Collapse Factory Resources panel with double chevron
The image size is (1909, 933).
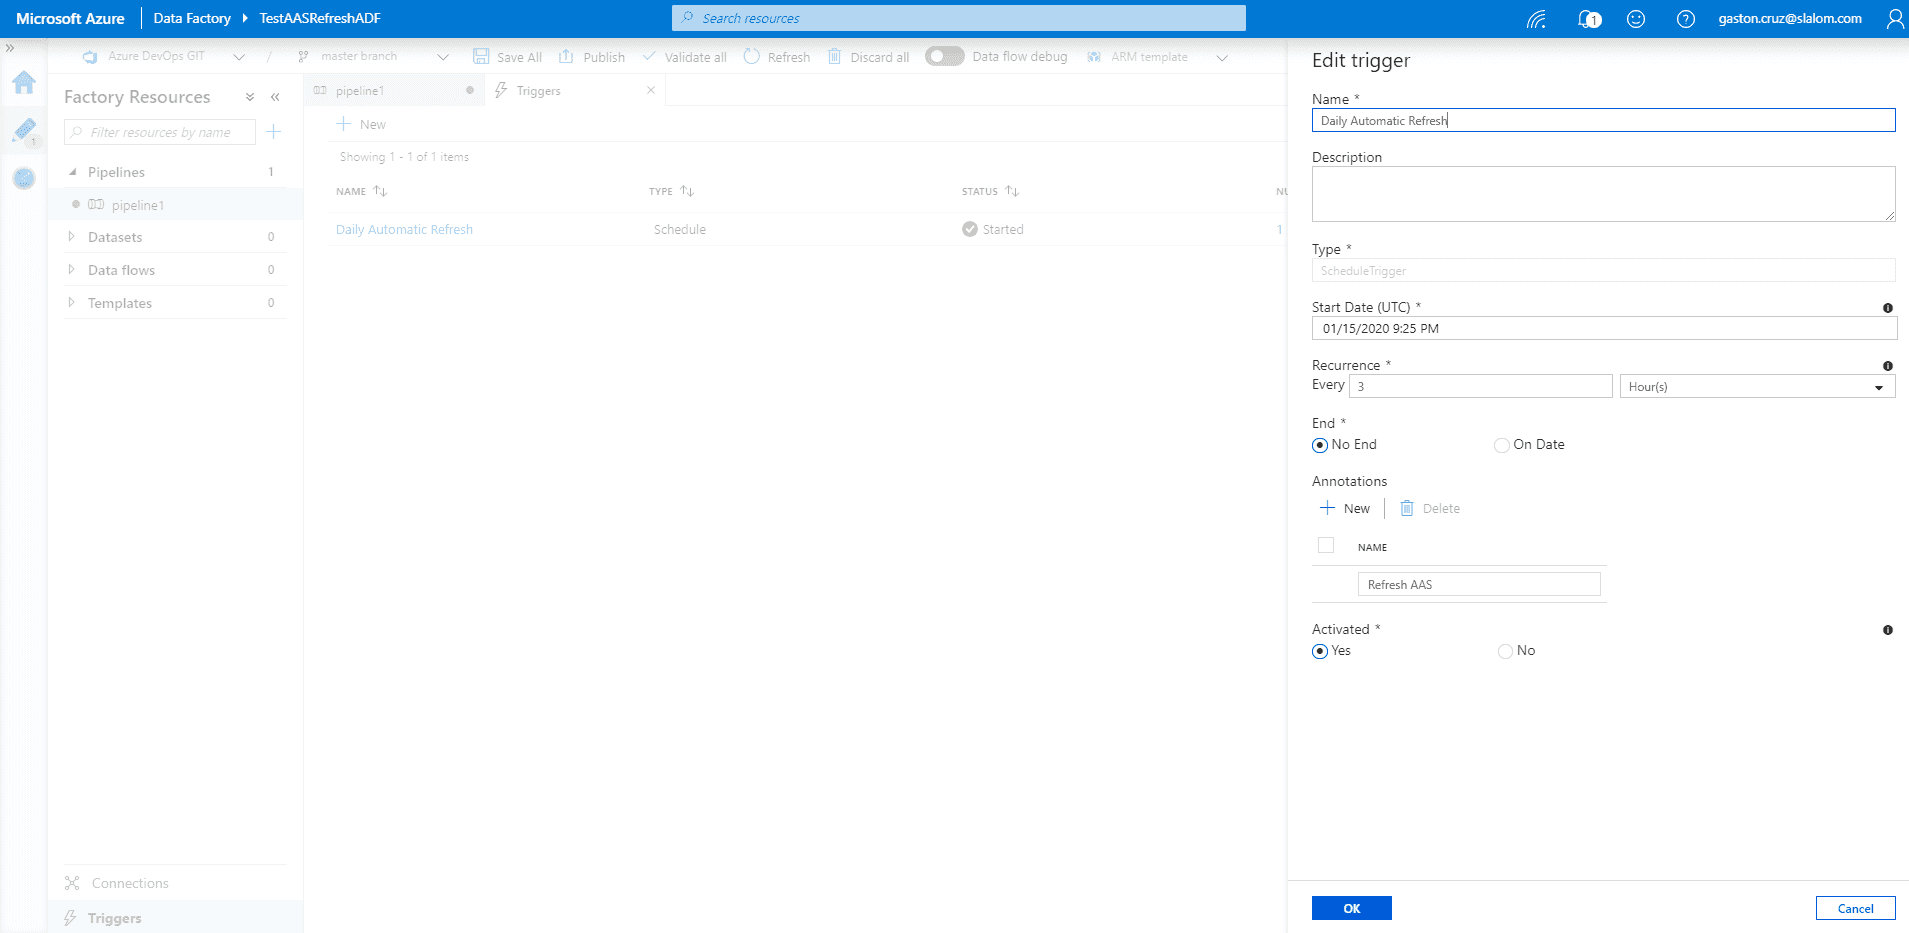[x=275, y=97]
